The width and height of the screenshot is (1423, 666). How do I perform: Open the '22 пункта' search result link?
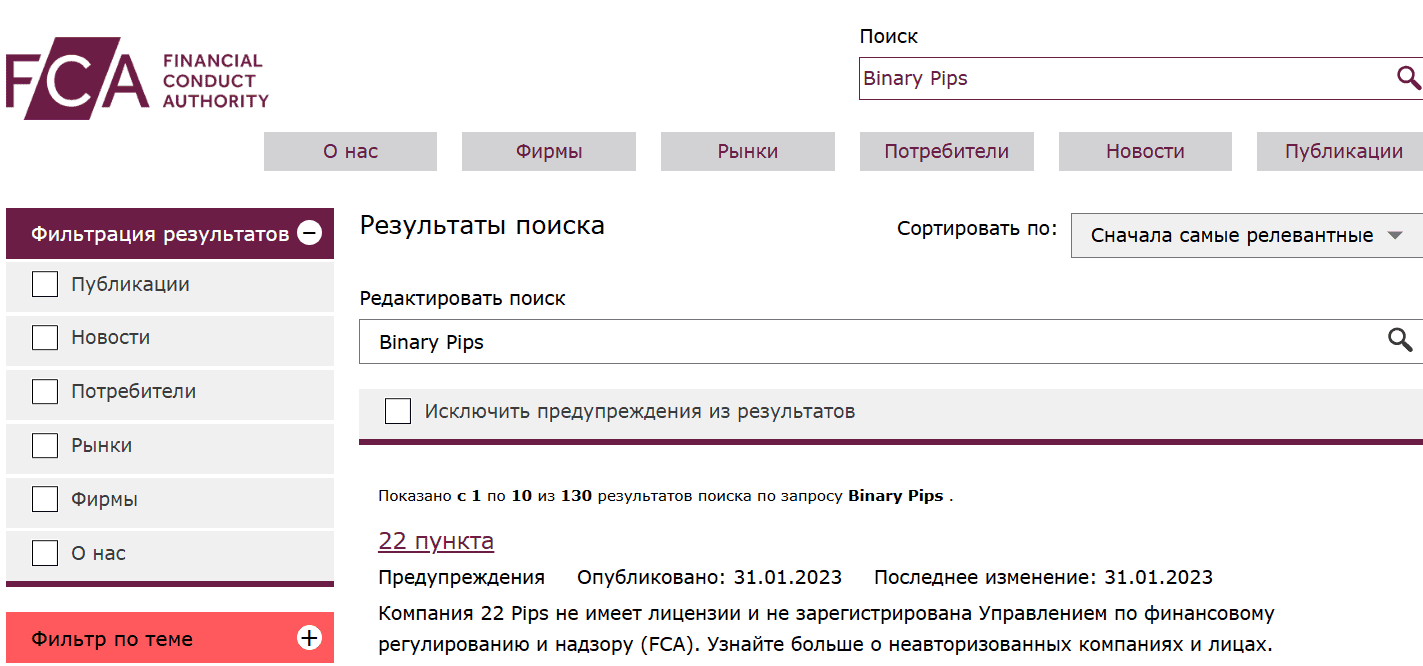[435, 540]
